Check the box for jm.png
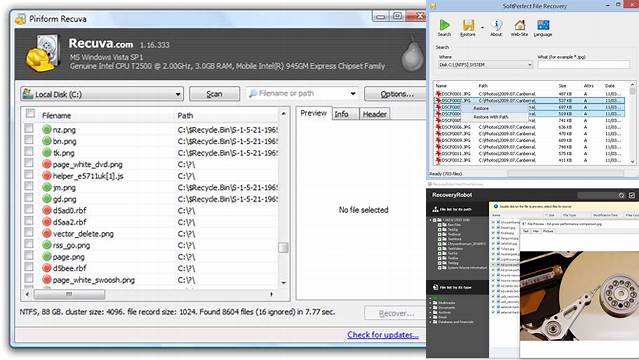The image size is (639, 360). (29, 186)
